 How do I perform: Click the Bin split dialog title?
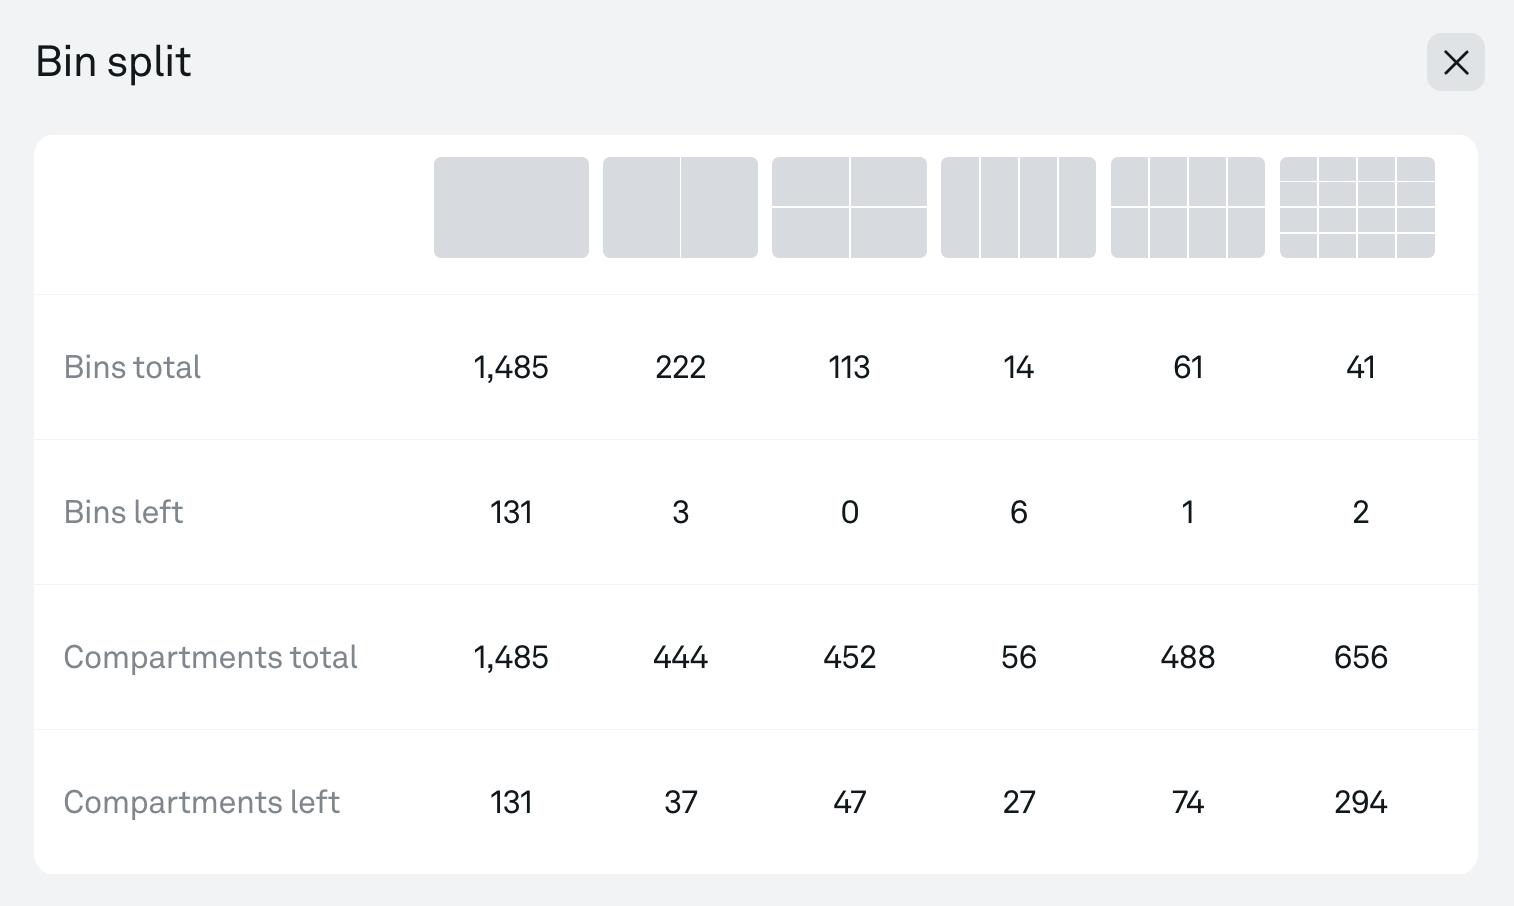(113, 62)
